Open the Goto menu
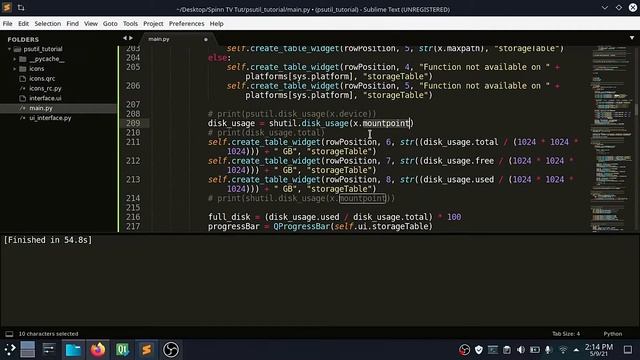The image size is (640, 360). click(x=110, y=24)
